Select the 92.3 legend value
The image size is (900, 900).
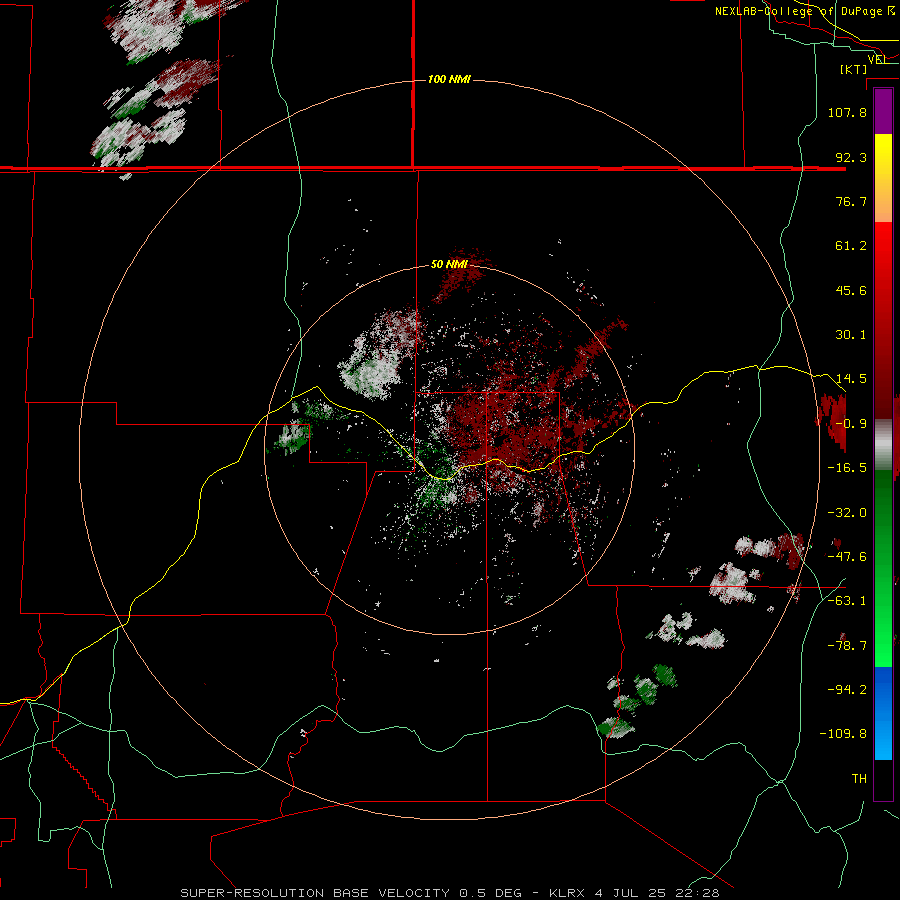(851, 157)
